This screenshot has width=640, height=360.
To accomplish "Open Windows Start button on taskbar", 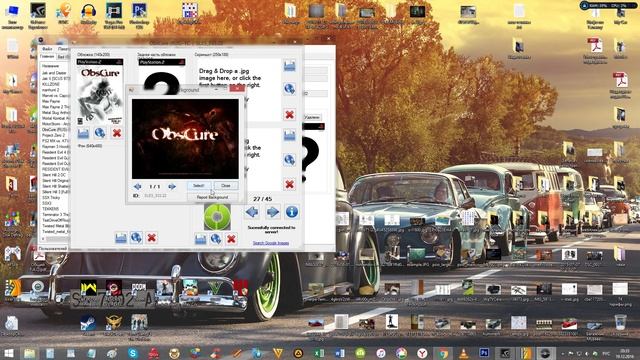I will 9,353.
